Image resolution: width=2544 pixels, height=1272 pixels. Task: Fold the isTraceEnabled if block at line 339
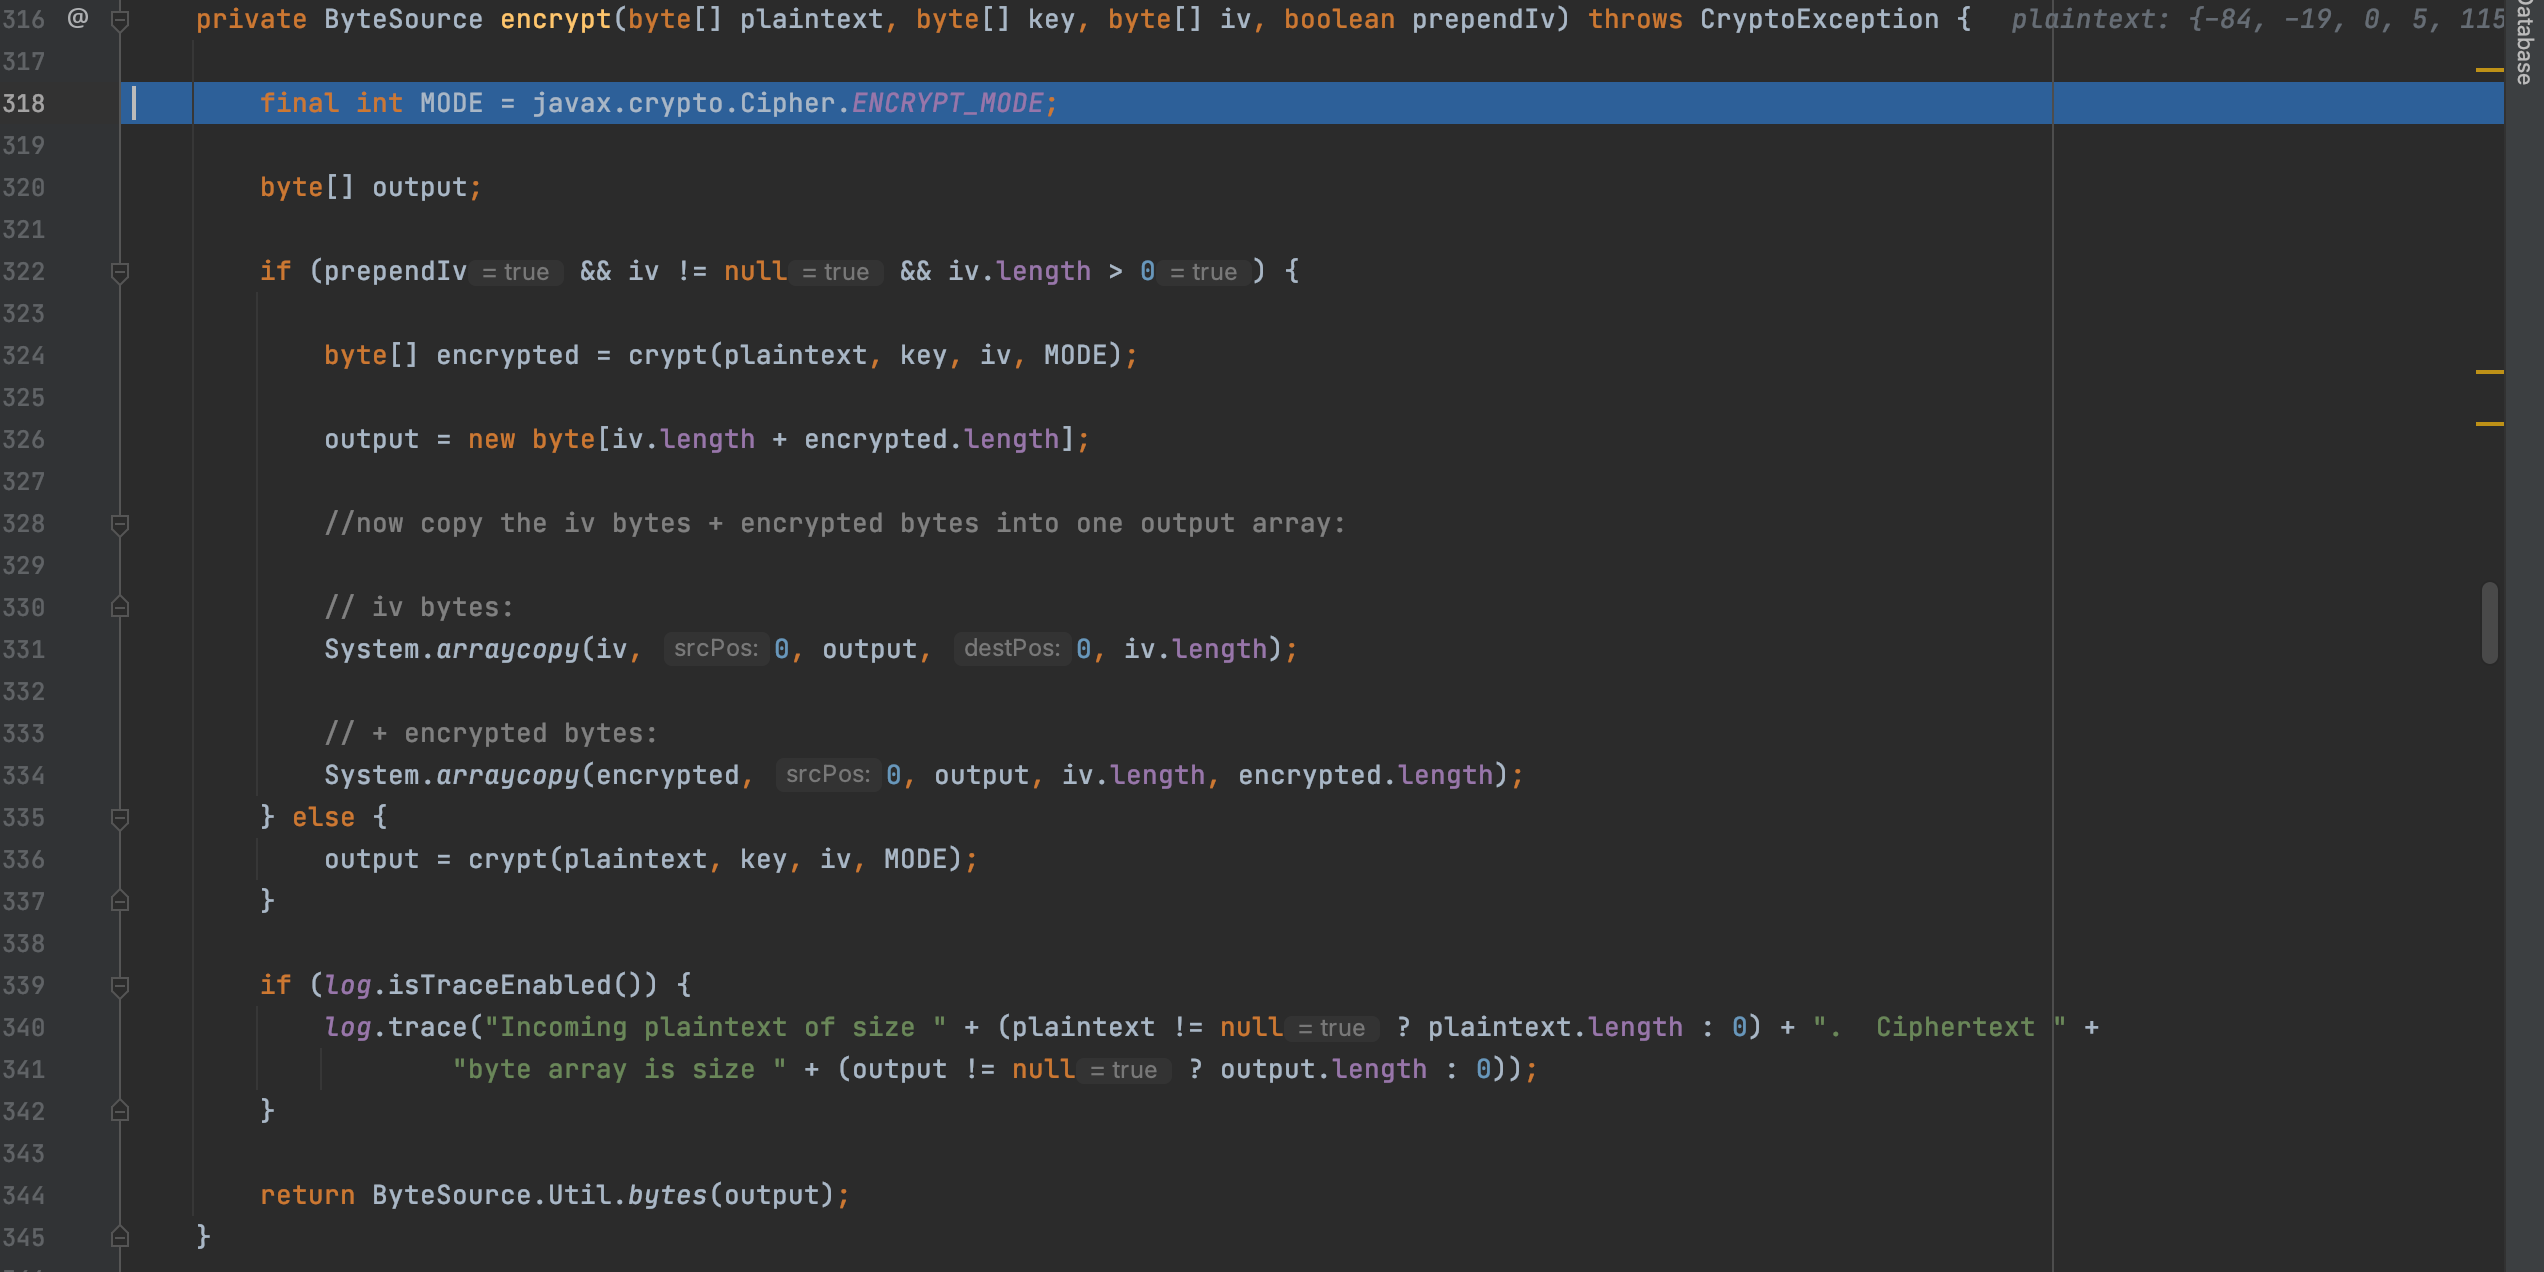119,986
